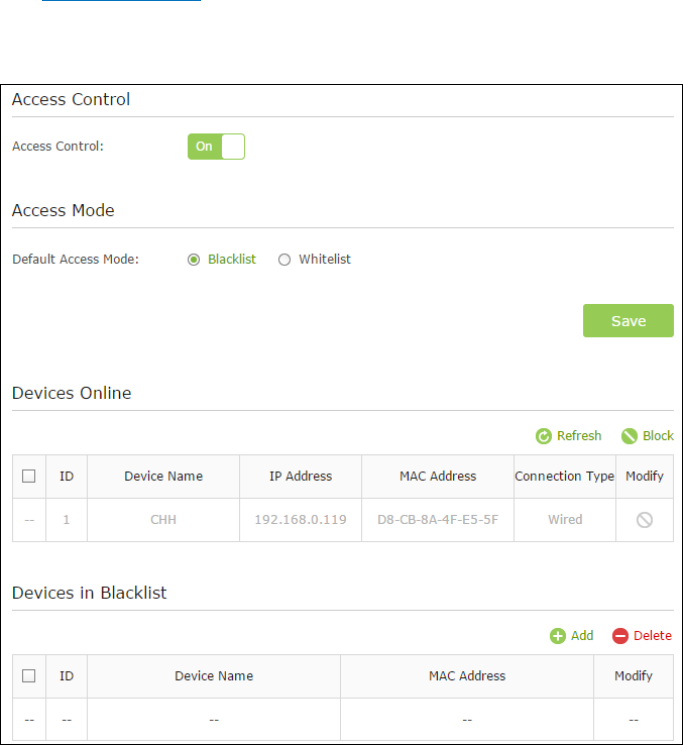Check the select-all box in Devices in Blacklist

pyautogui.click(x=29, y=676)
